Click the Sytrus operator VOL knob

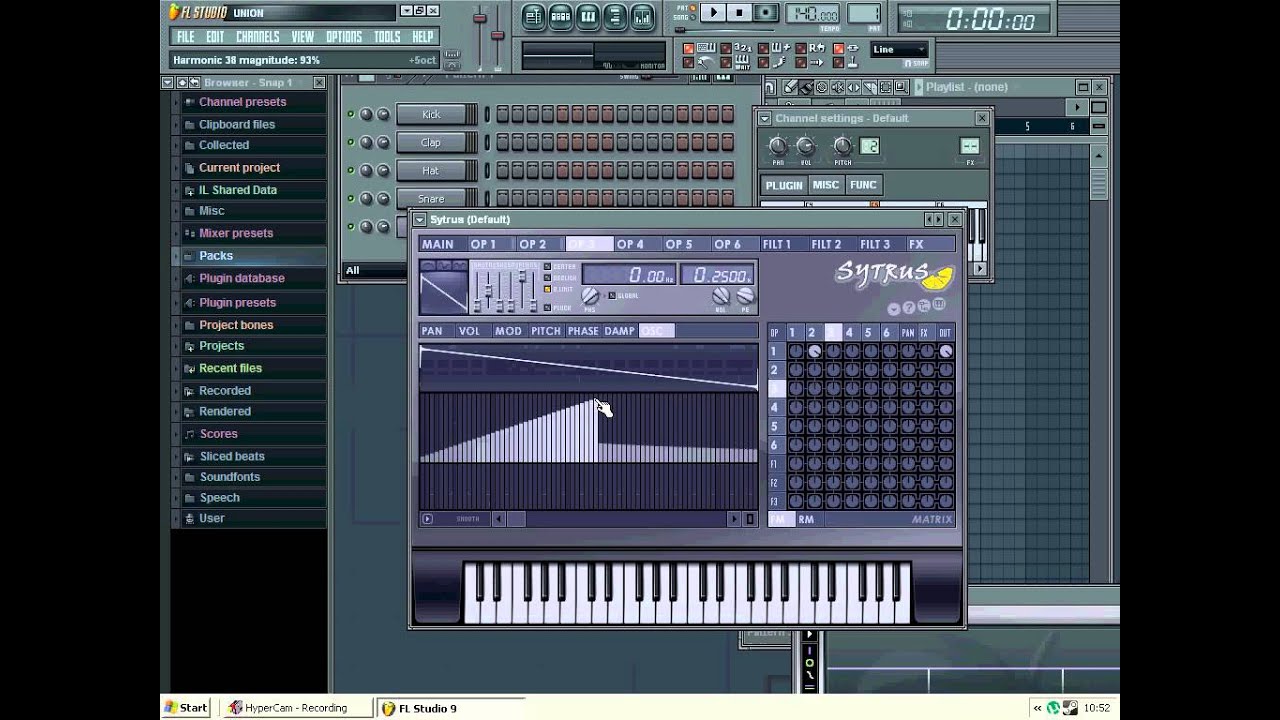point(721,295)
